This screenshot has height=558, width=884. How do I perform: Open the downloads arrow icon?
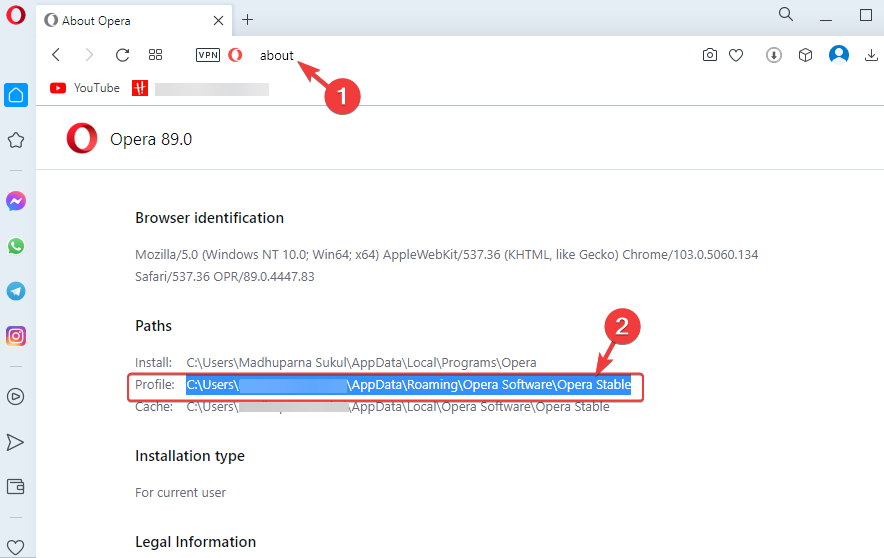click(x=871, y=55)
